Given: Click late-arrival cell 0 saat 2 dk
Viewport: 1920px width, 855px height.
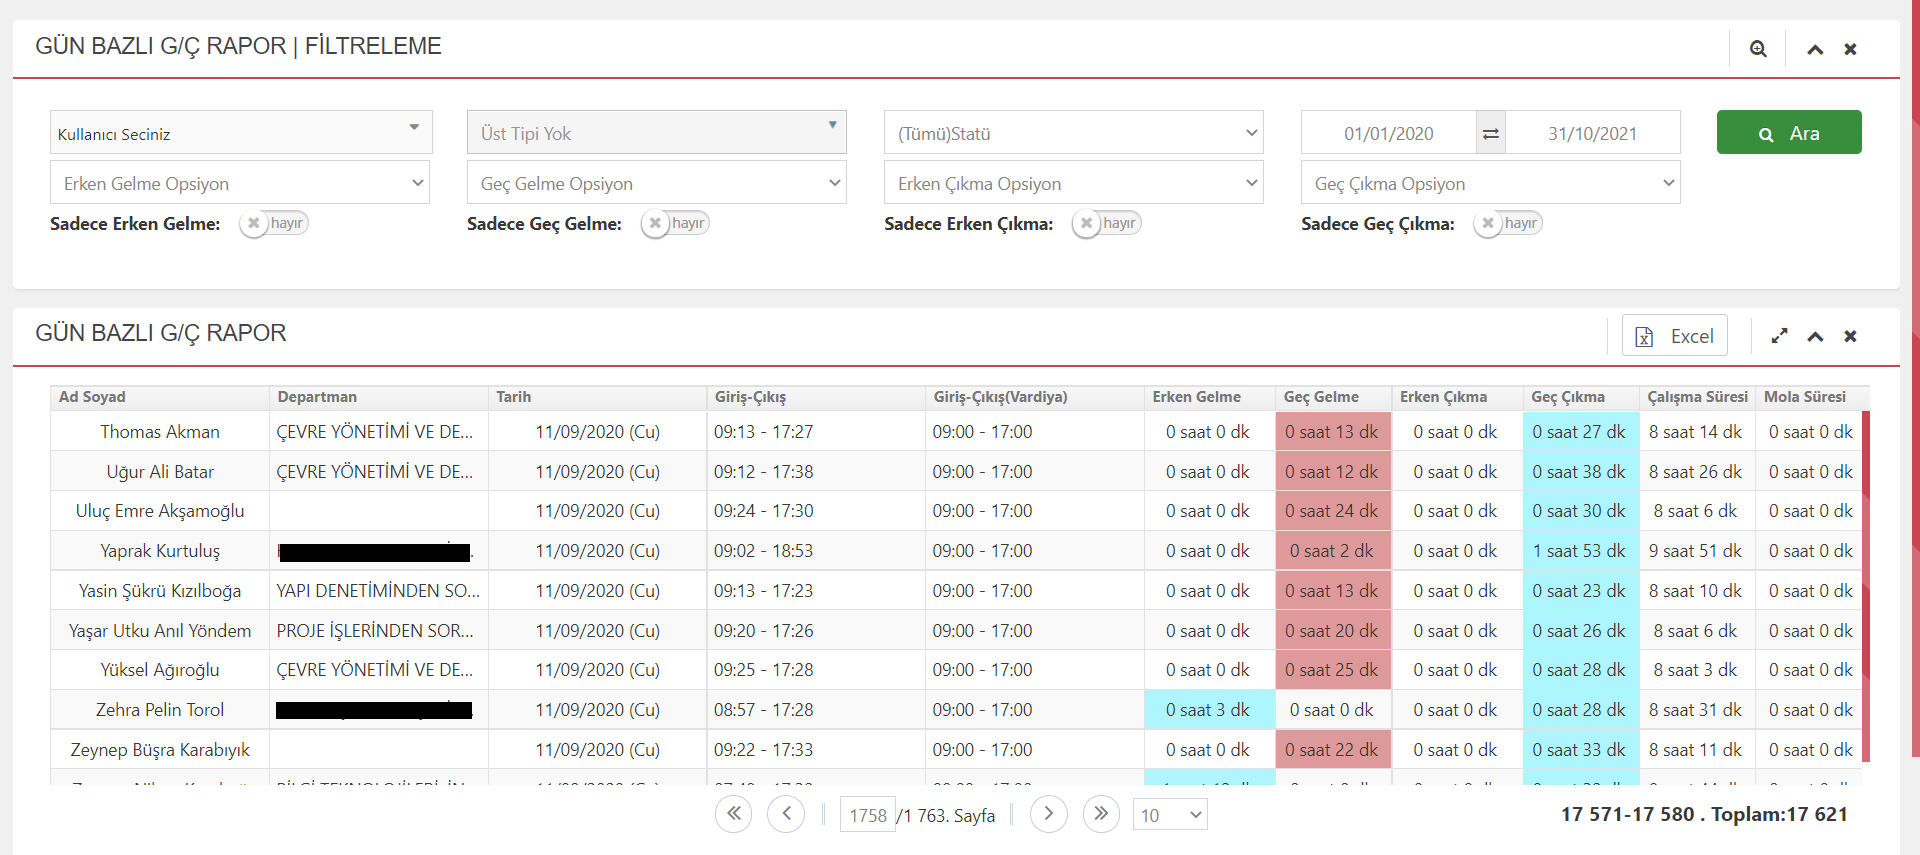Looking at the screenshot, I should tap(1332, 551).
